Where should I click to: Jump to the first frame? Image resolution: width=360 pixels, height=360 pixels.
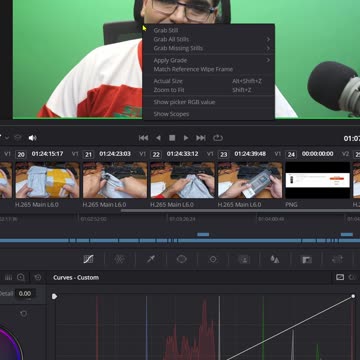pos(143,138)
